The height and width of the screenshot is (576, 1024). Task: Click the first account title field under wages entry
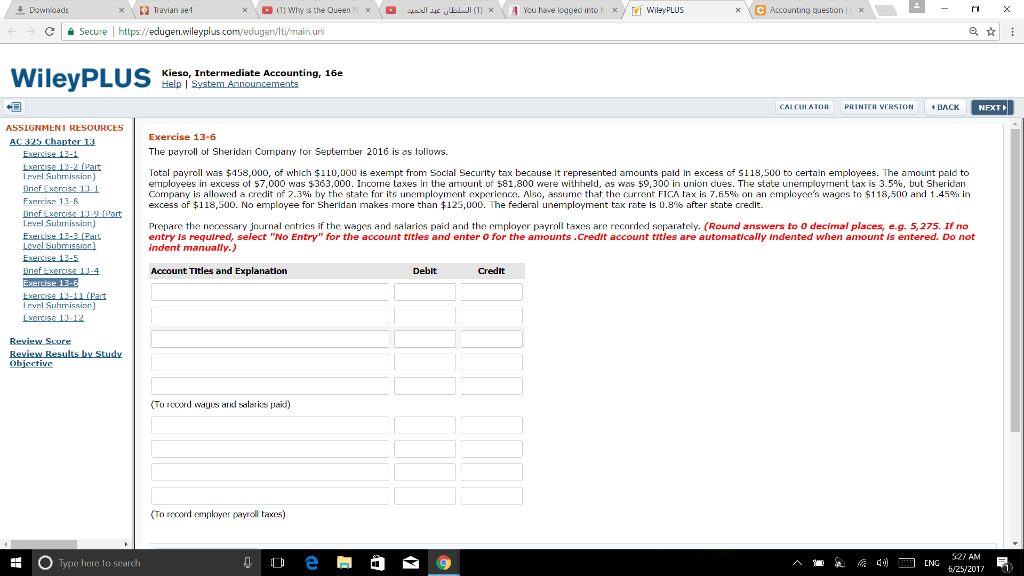(x=270, y=292)
